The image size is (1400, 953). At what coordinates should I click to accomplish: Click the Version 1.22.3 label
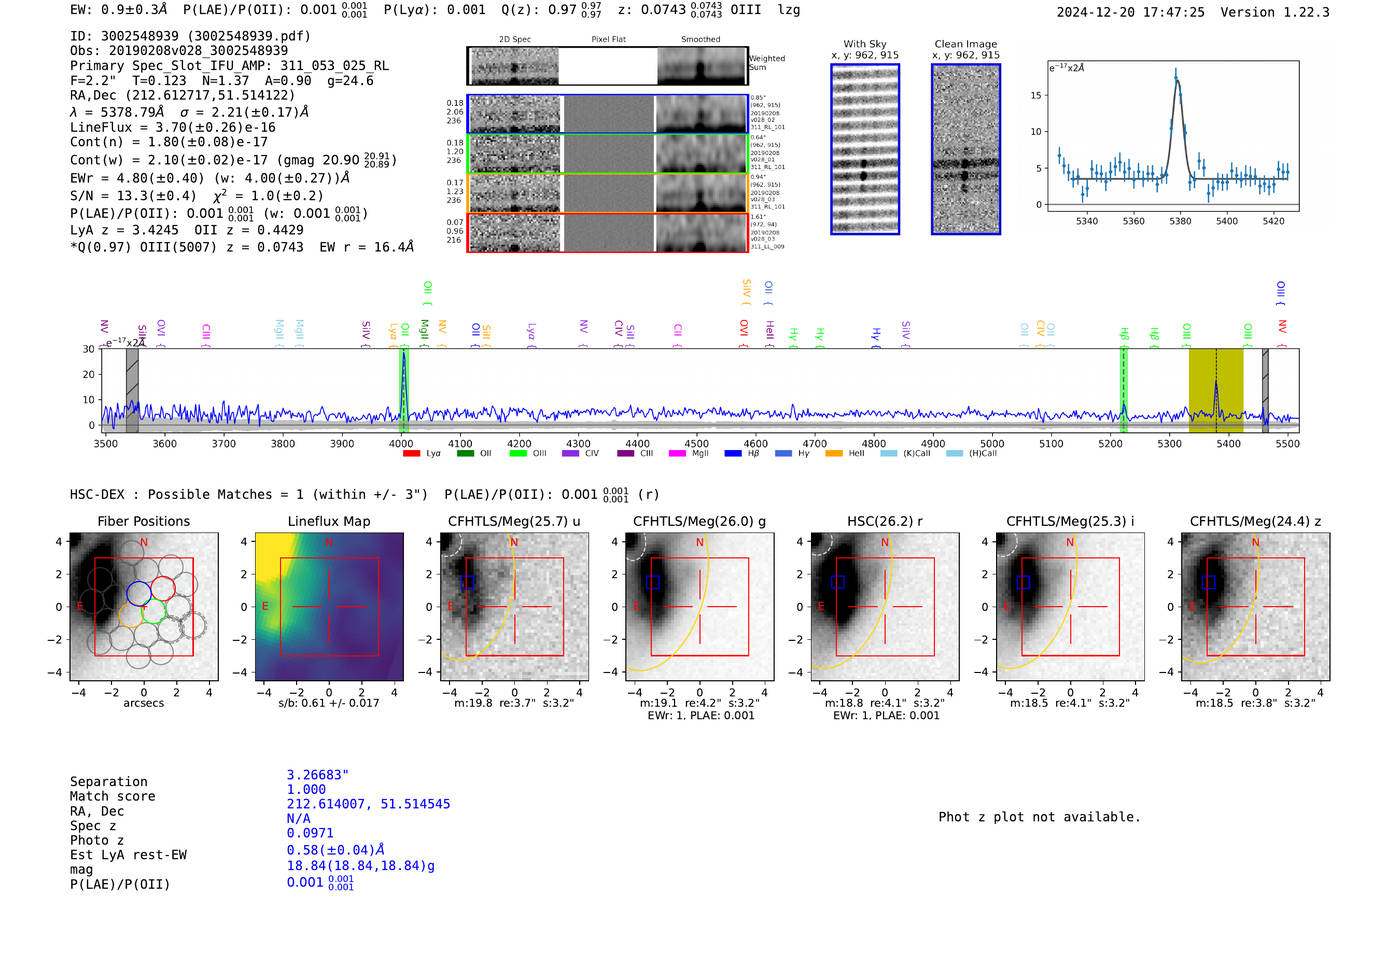[x=1275, y=12]
